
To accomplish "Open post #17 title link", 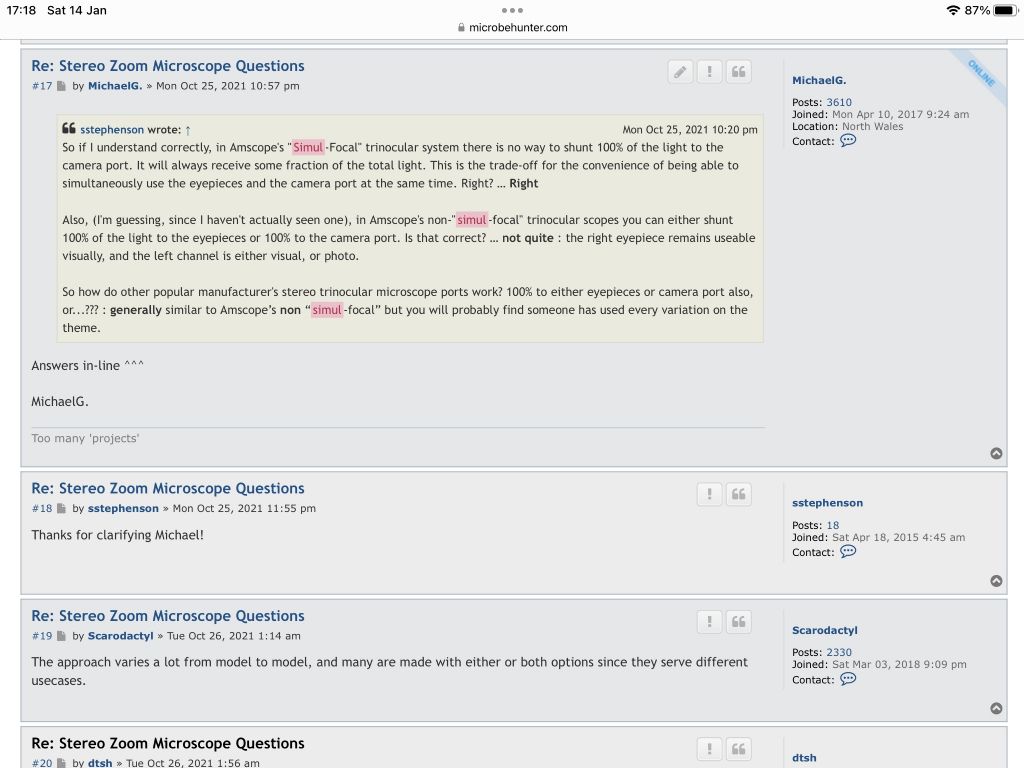I will 168,66.
